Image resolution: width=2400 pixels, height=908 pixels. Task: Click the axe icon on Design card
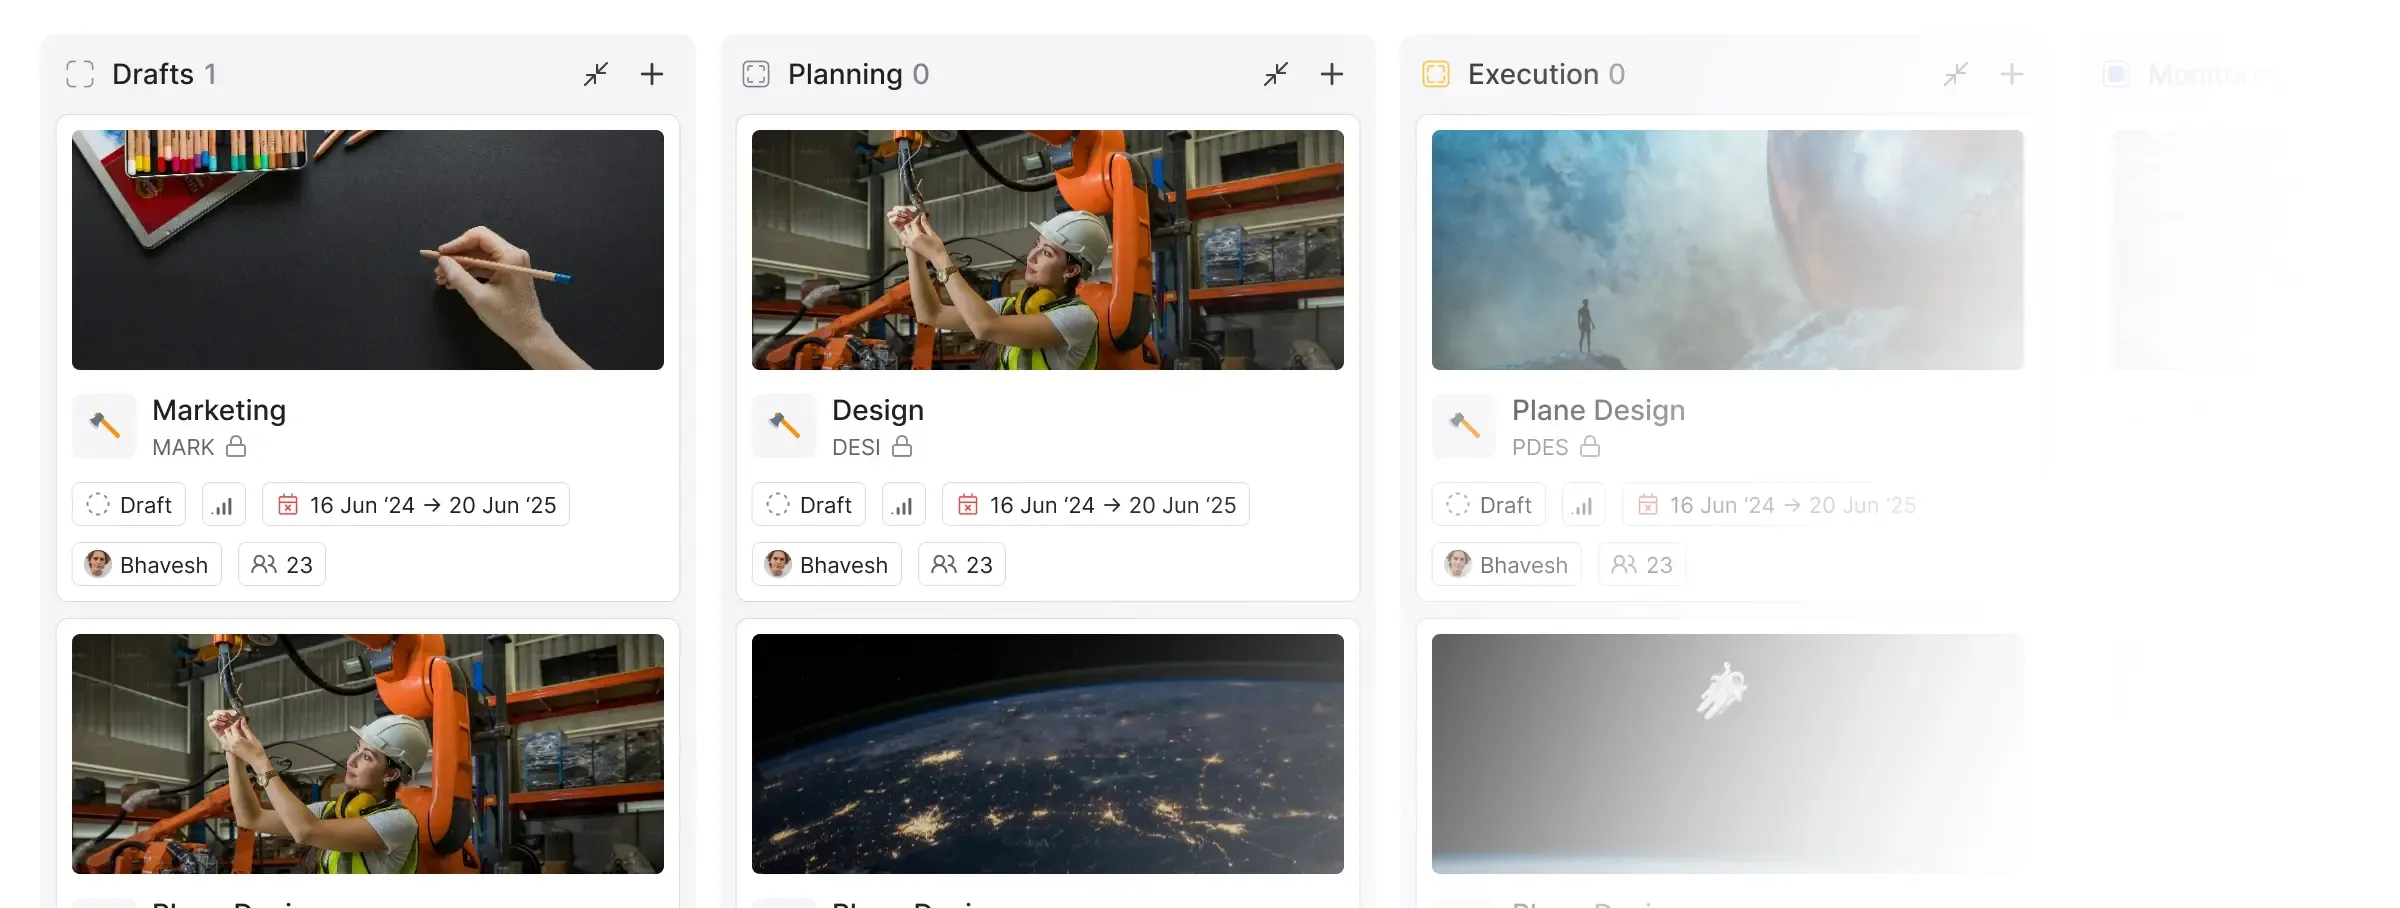(x=784, y=426)
